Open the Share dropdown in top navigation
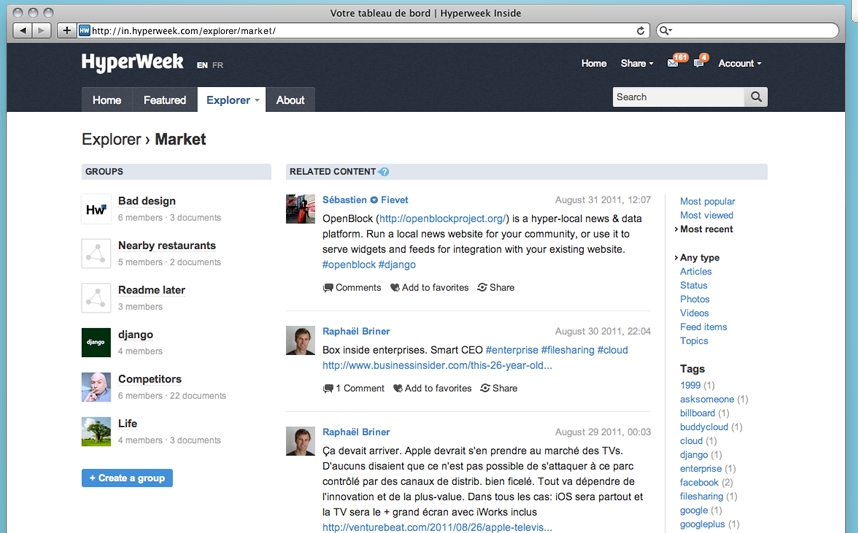Image resolution: width=858 pixels, height=533 pixels. [637, 63]
